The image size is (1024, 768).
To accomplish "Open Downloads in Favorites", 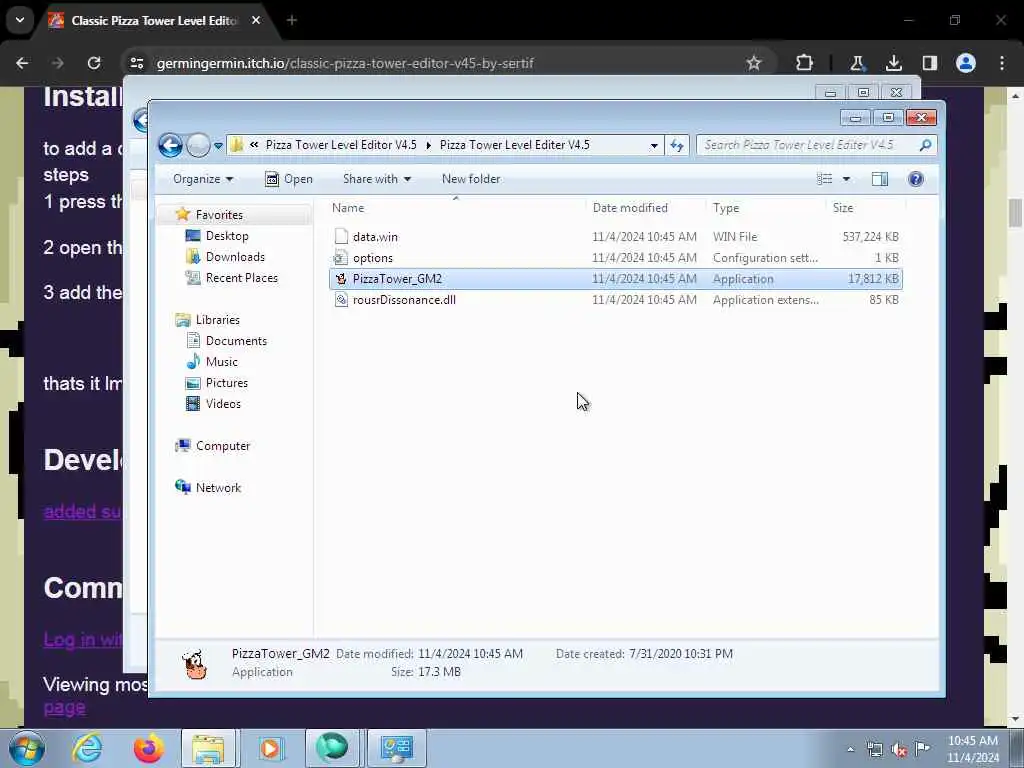I will click(235, 257).
